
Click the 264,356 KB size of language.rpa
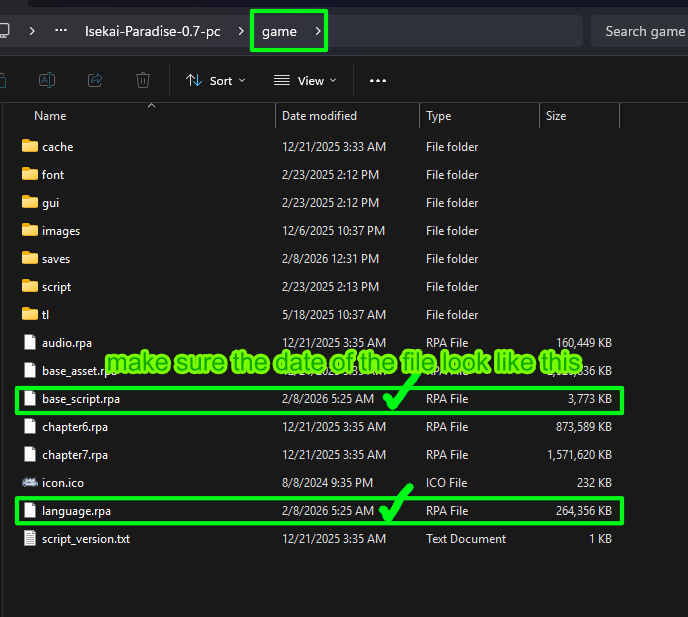(584, 511)
